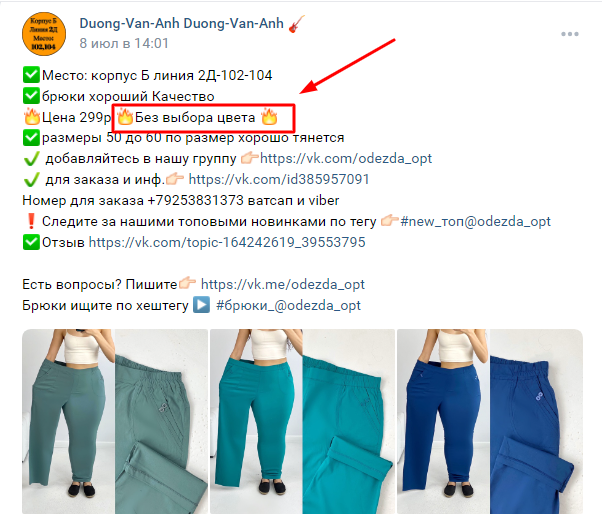Open the topic-164242619_39553795 review link
The image size is (602, 516).
[x=227, y=242]
